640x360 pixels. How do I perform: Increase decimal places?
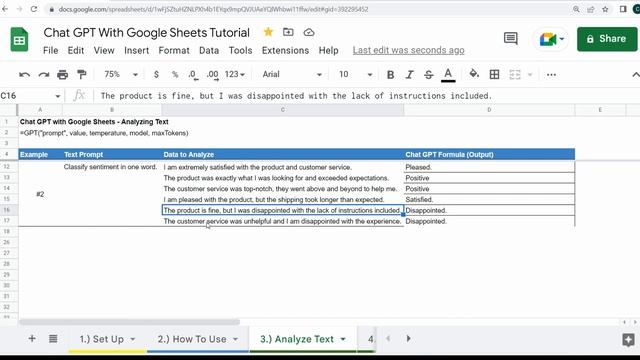coord(212,75)
